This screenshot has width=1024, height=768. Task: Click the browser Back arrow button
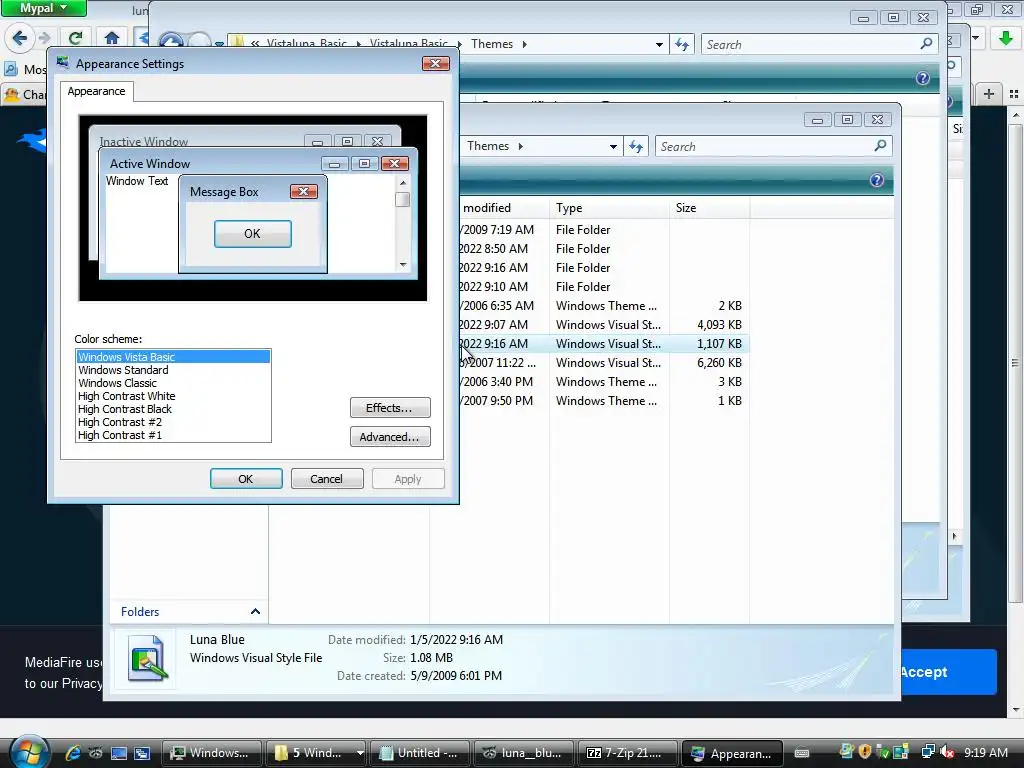[x=19, y=38]
